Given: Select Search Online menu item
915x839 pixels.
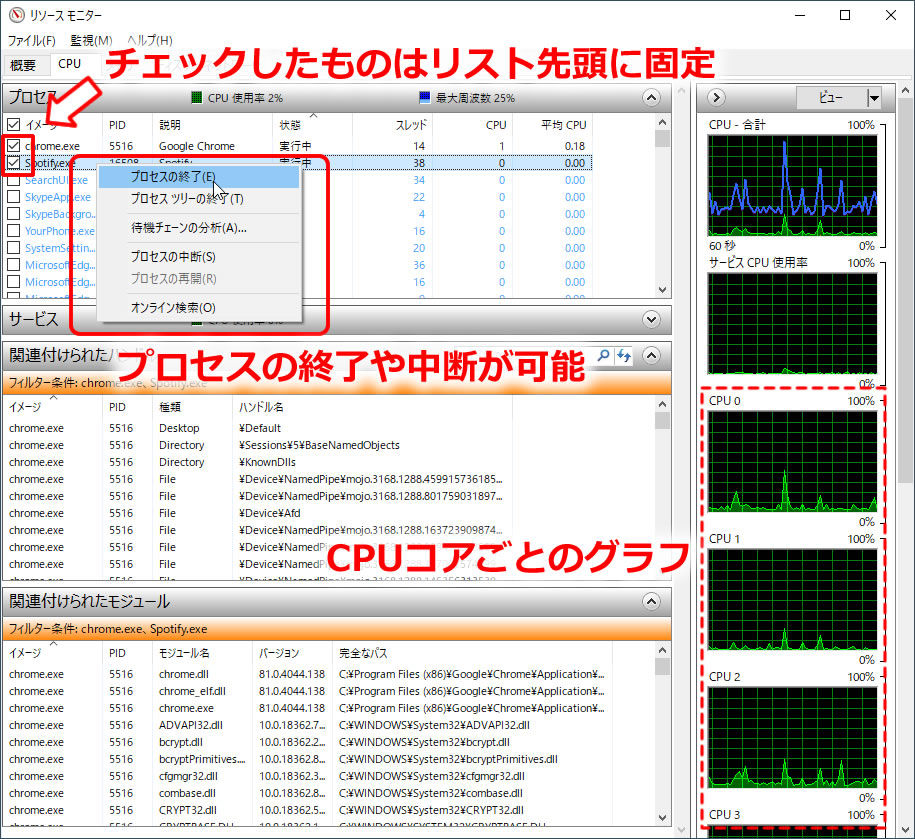Looking at the screenshot, I should (199, 307).
